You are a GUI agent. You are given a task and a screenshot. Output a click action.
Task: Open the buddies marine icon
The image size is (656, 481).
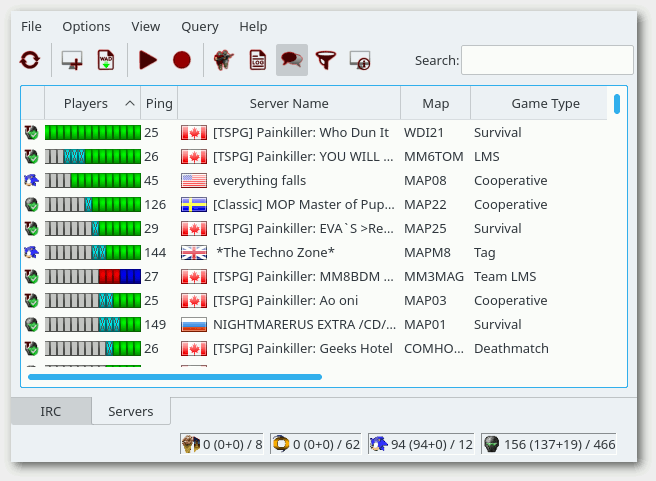[224, 60]
